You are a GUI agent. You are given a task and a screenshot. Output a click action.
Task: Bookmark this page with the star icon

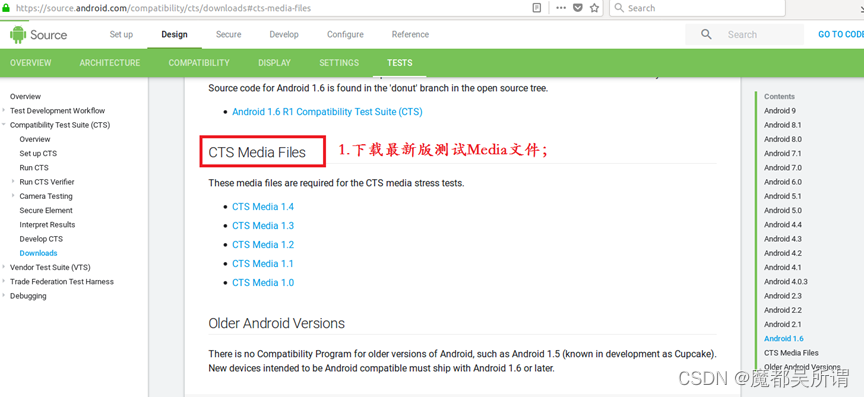tap(594, 8)
